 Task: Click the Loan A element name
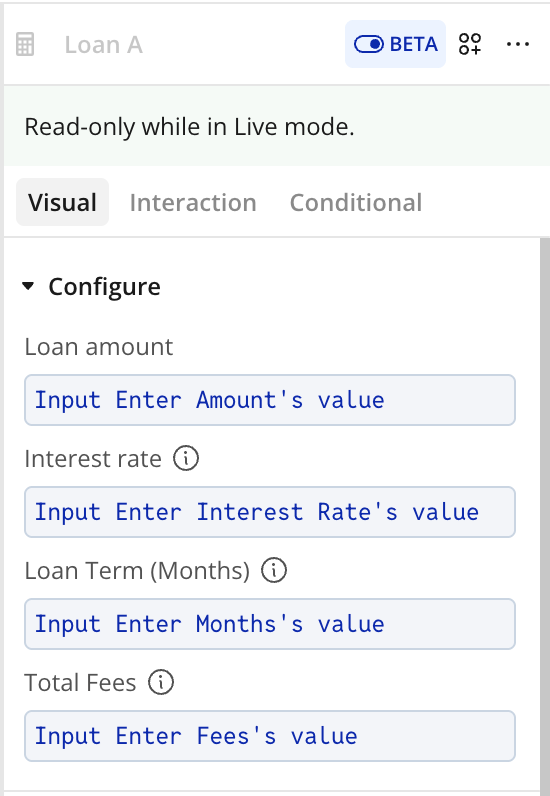tap(104, 45)
